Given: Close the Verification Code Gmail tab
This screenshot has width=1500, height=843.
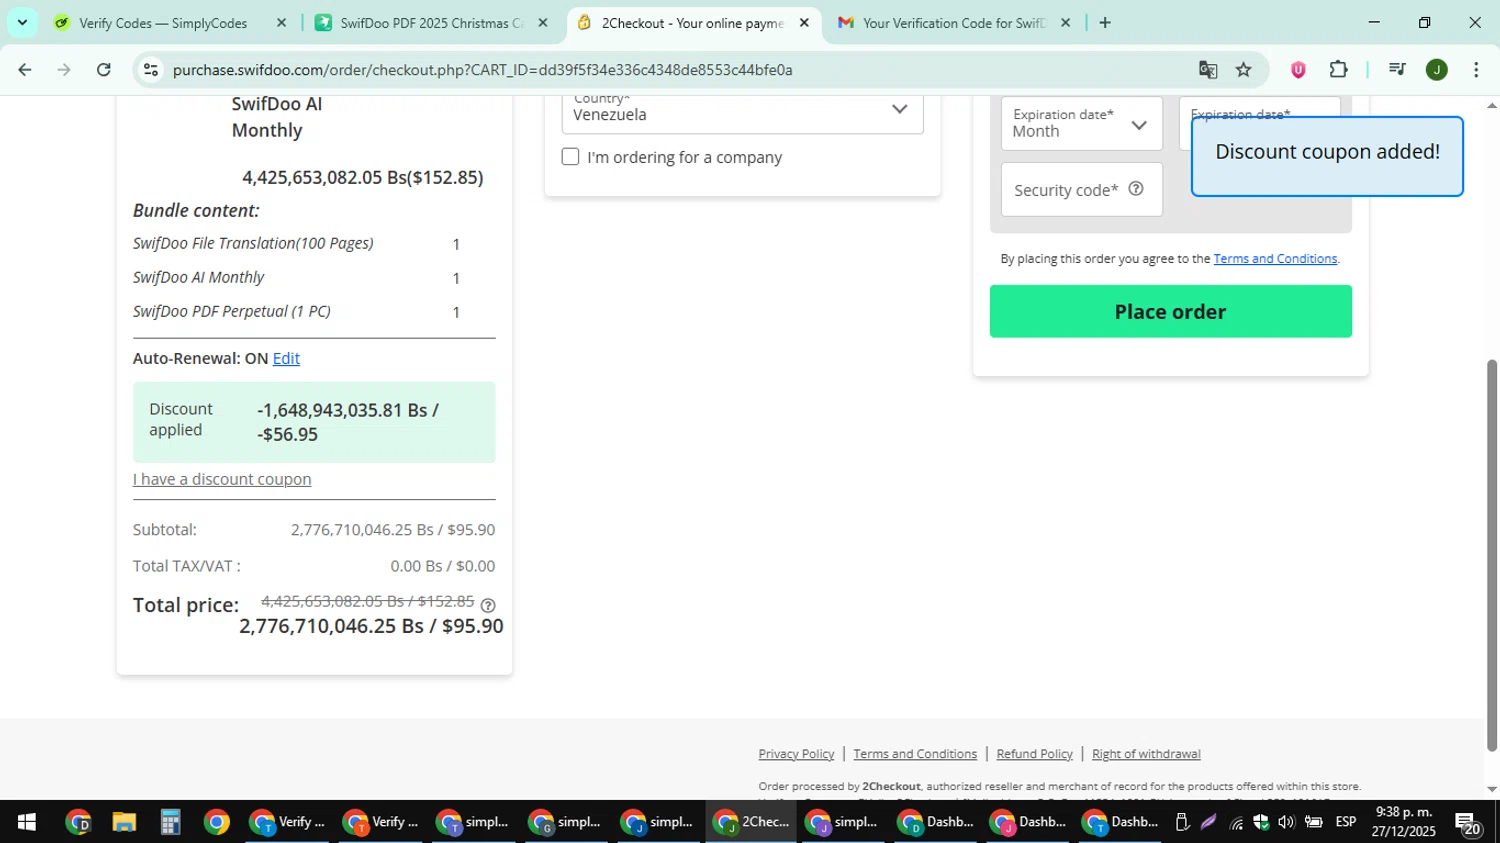Looking at the screenshot, I should tap(1065, 23).
